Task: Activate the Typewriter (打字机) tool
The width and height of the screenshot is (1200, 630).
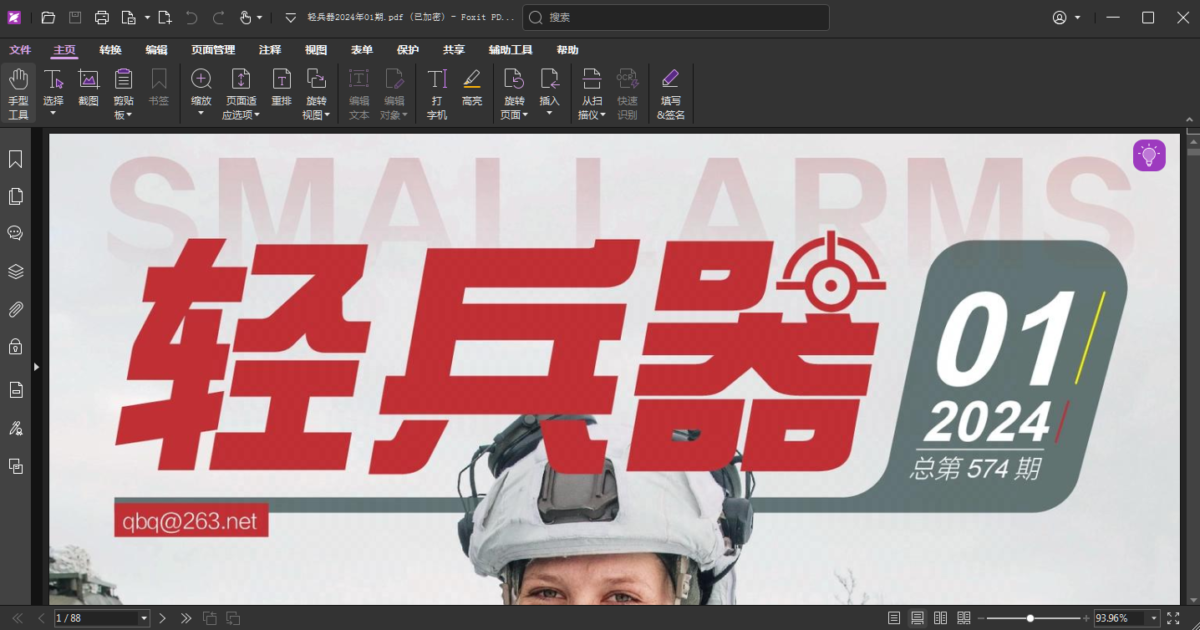Action: pos(437,88)
